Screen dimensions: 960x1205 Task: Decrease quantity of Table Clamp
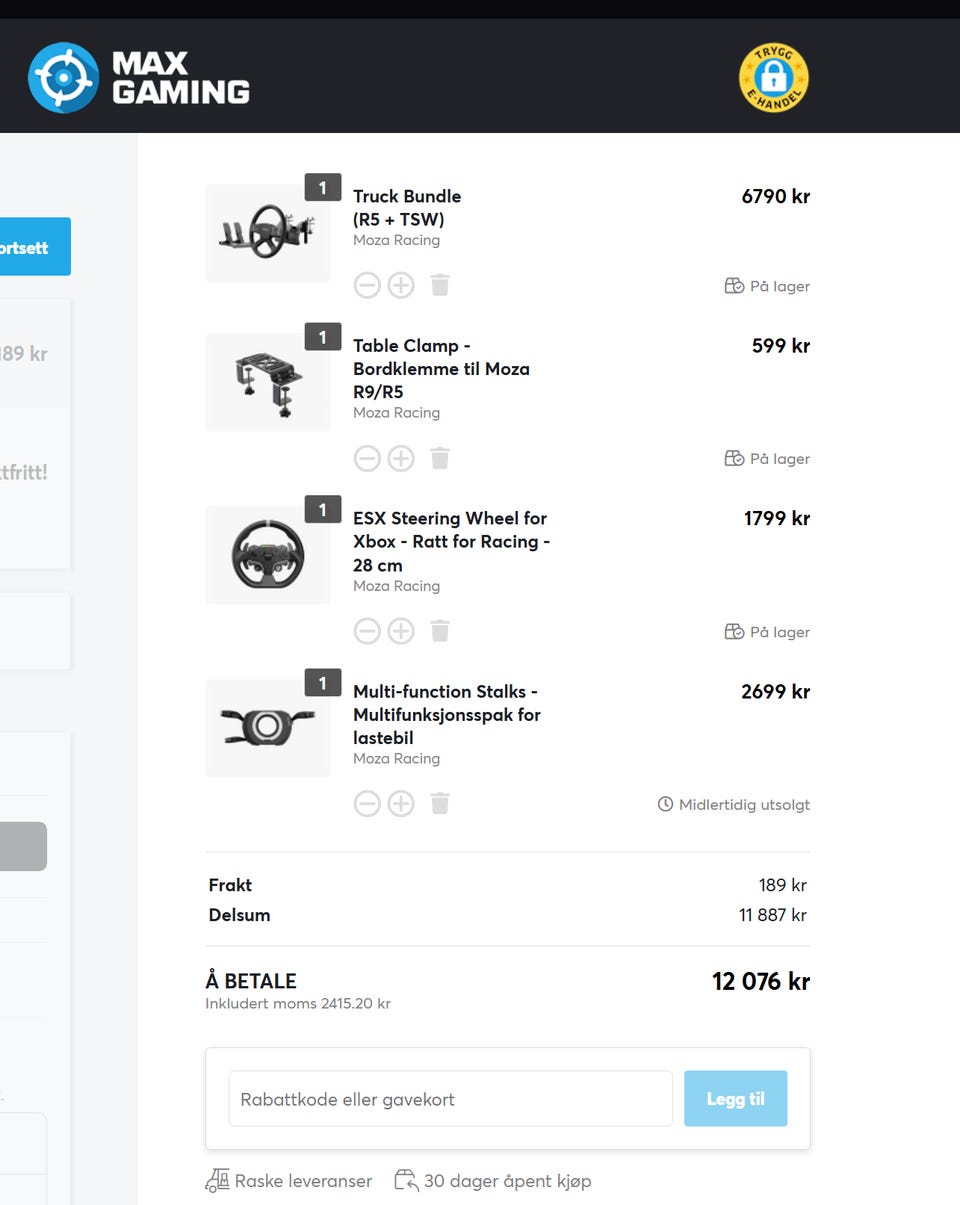tap(367, 459)
